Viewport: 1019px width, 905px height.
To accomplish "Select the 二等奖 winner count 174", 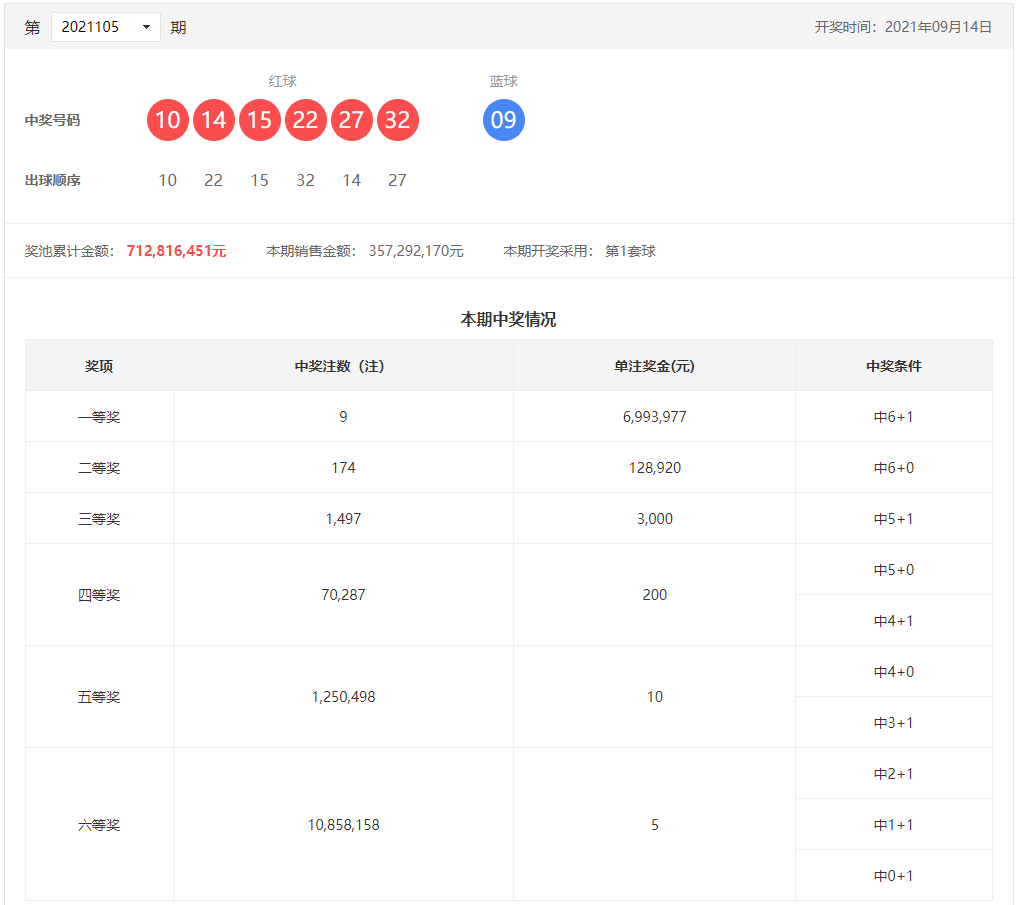I will tap(343, 468).
